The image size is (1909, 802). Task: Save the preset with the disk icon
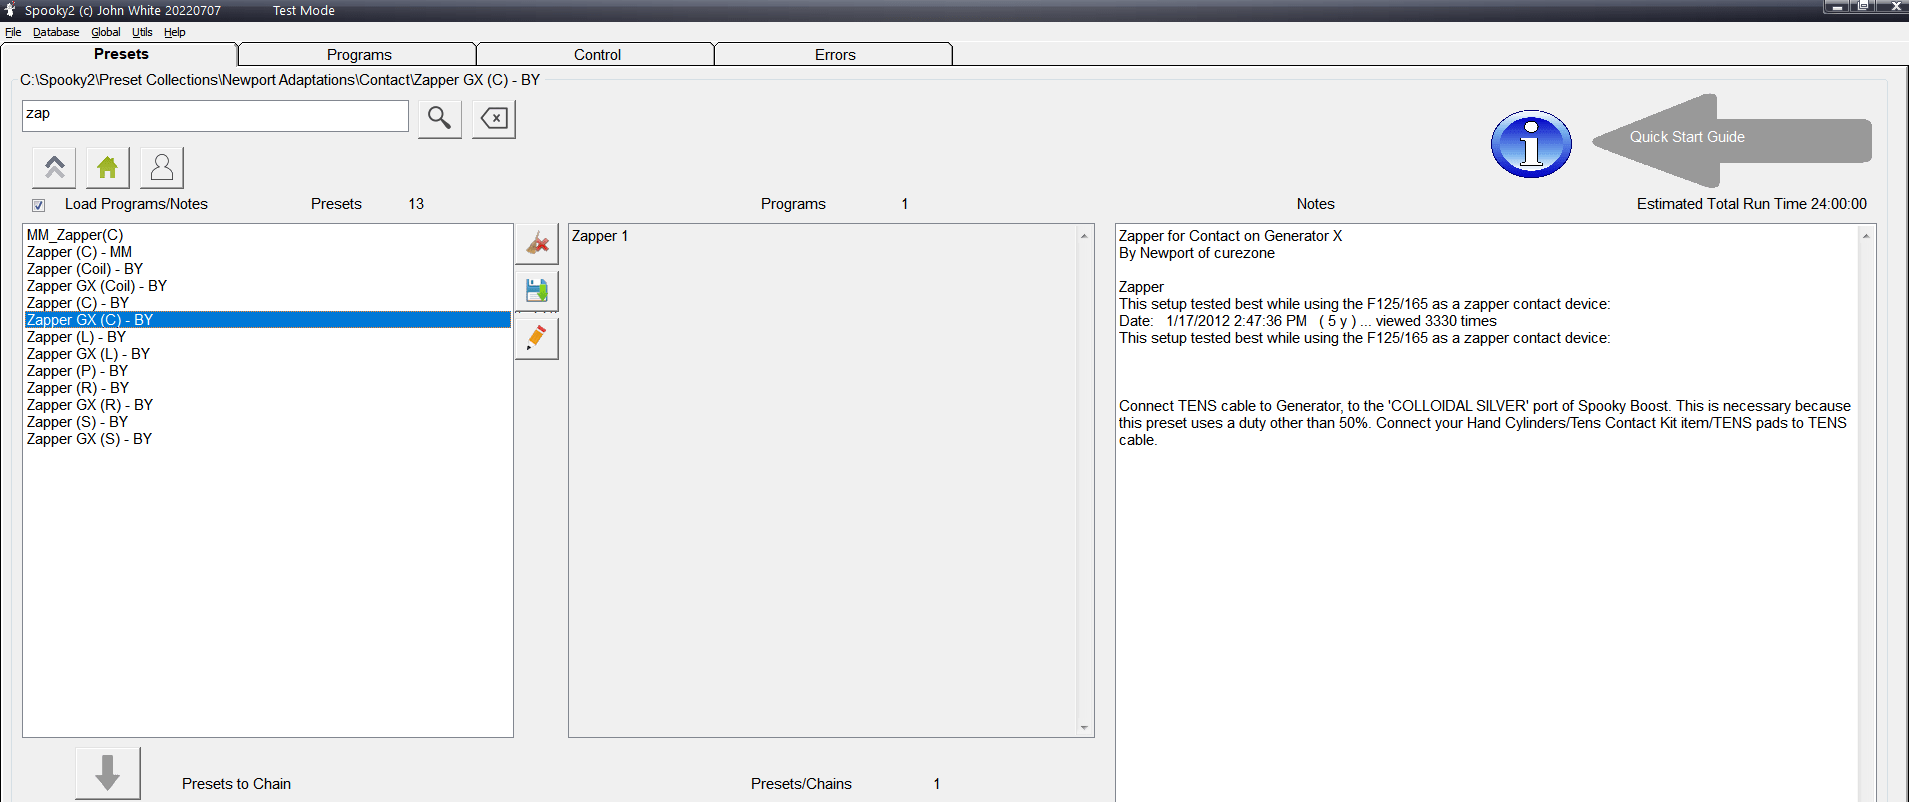click(537, 290)
